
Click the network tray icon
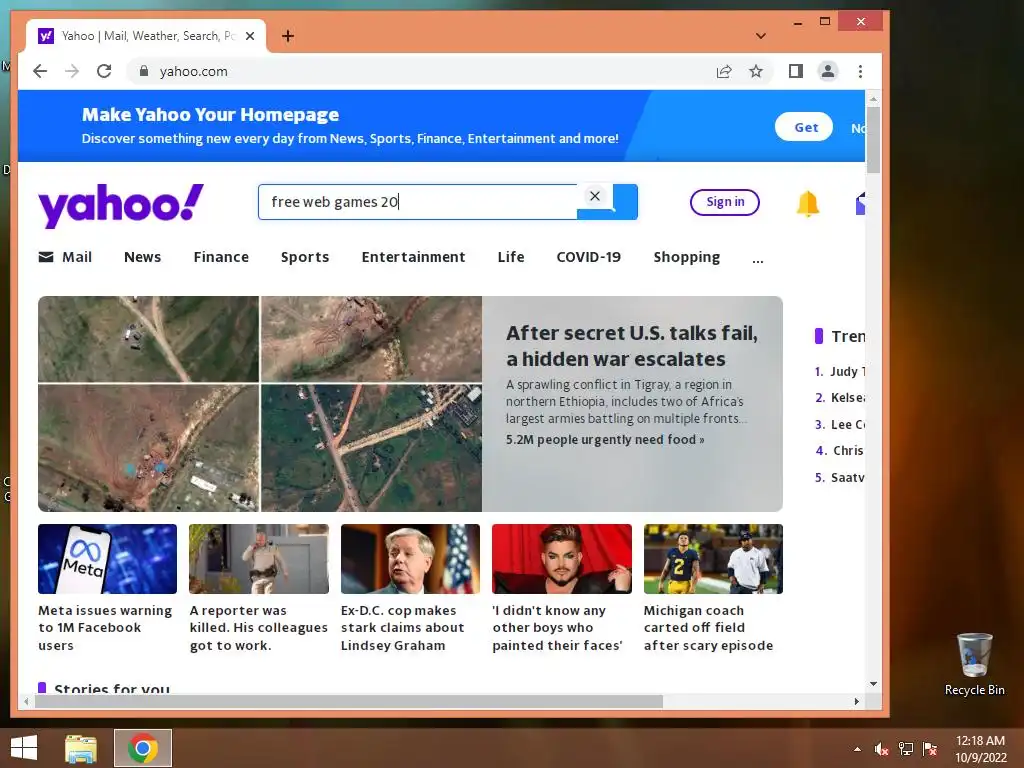(x=906, y=749)
